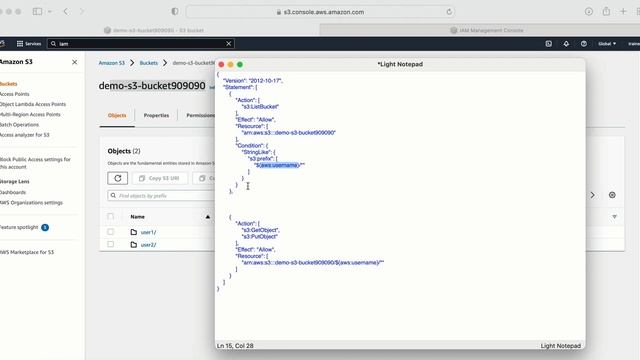Click the AWS search box containing iam
The width and height of the screenshot is (640, 360).
[x=140, y=44]
